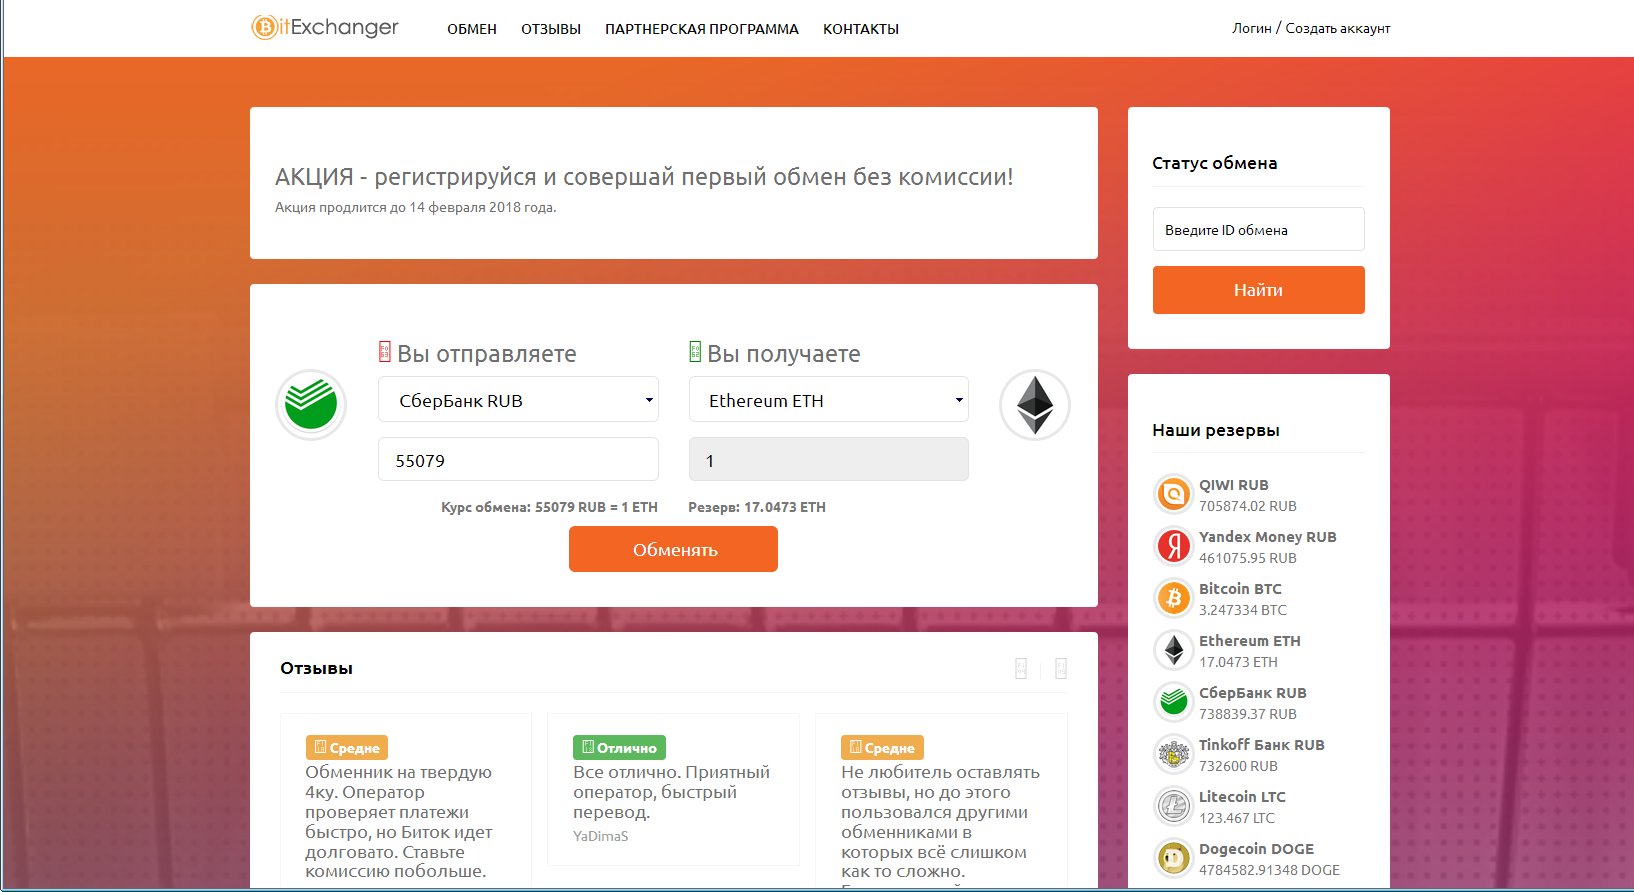Click Bitcoin BTC reserve label

click(1240, 589)
